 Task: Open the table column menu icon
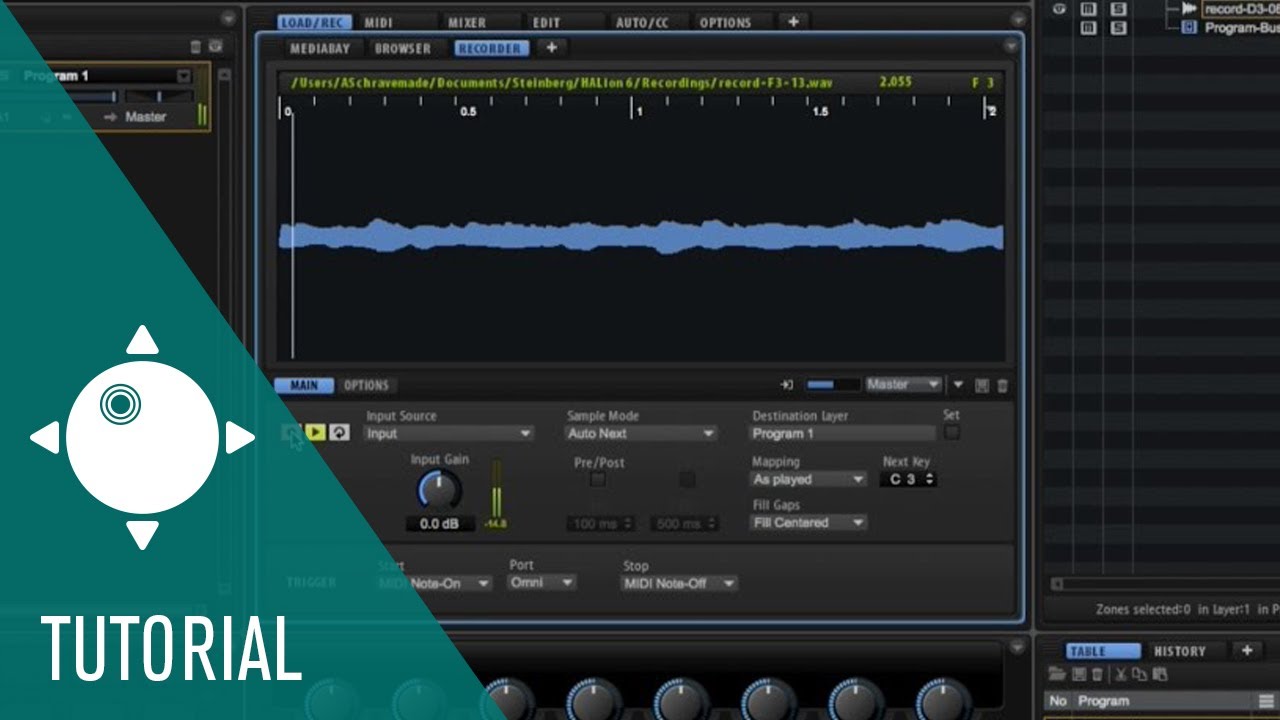point(1267,701)
